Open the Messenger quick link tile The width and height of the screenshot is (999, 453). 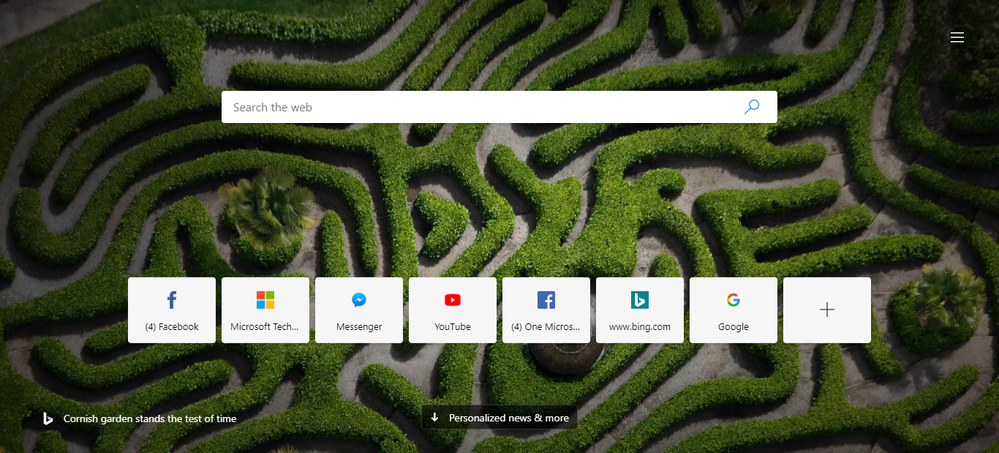(x=359, y=310)
